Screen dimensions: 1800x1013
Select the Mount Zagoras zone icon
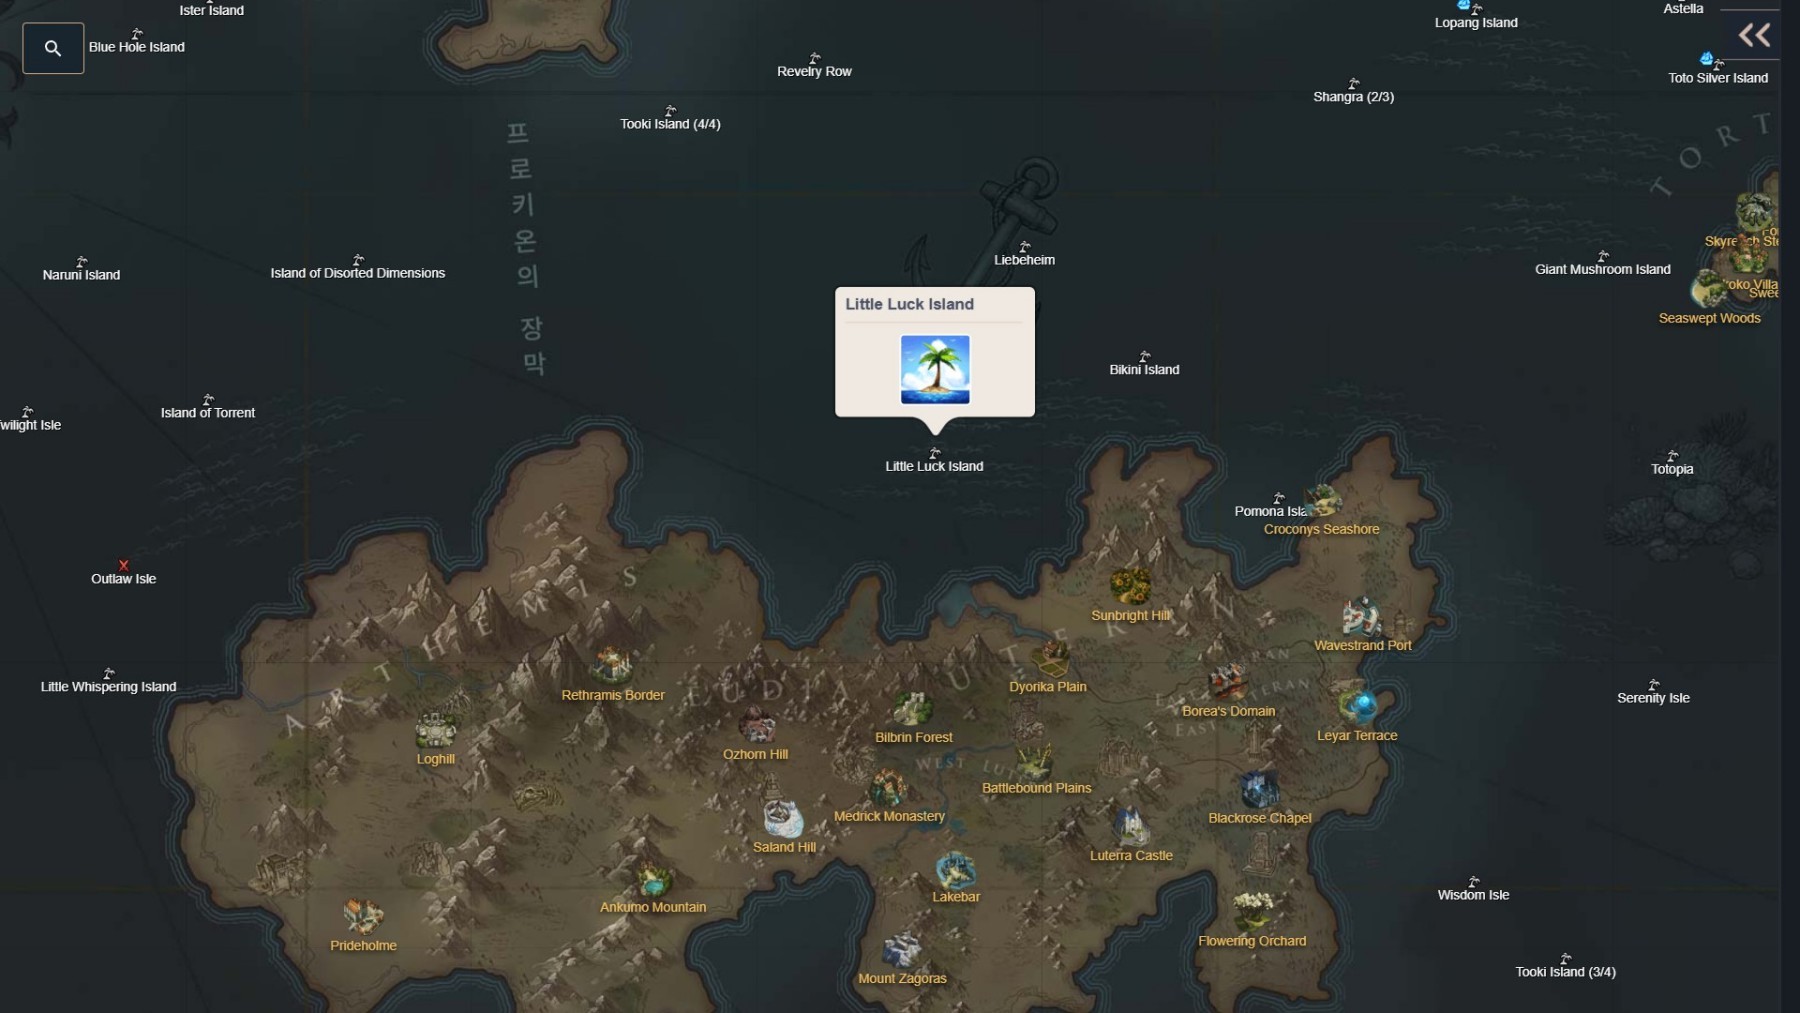pyautogui.click(x=901, y=950)
